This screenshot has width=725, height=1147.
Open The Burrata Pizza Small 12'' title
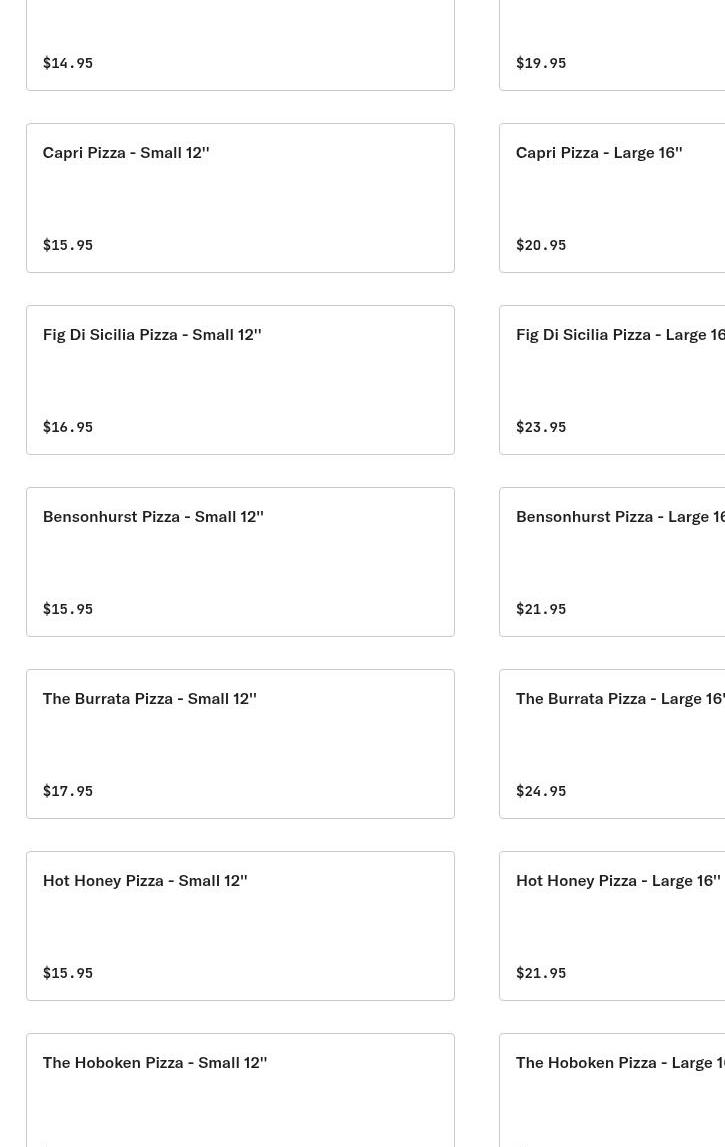150,699
